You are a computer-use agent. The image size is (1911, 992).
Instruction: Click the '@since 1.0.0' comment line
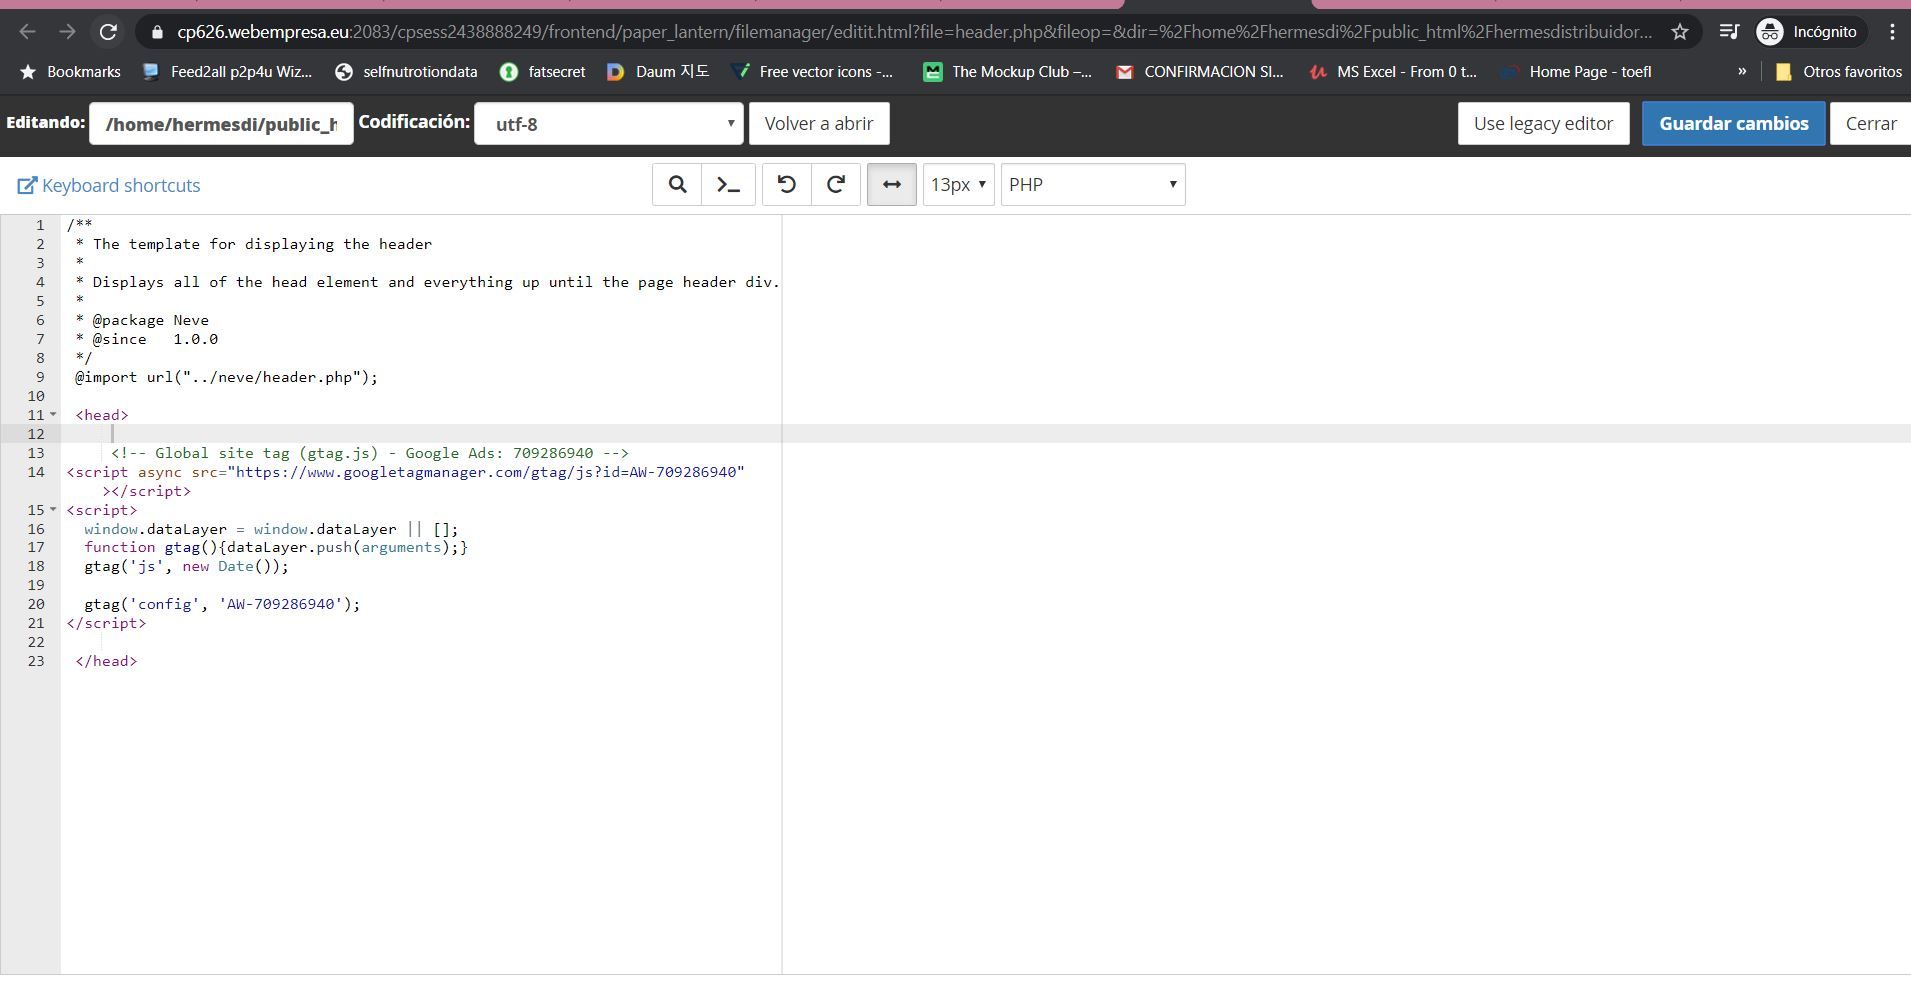[147, 339]
